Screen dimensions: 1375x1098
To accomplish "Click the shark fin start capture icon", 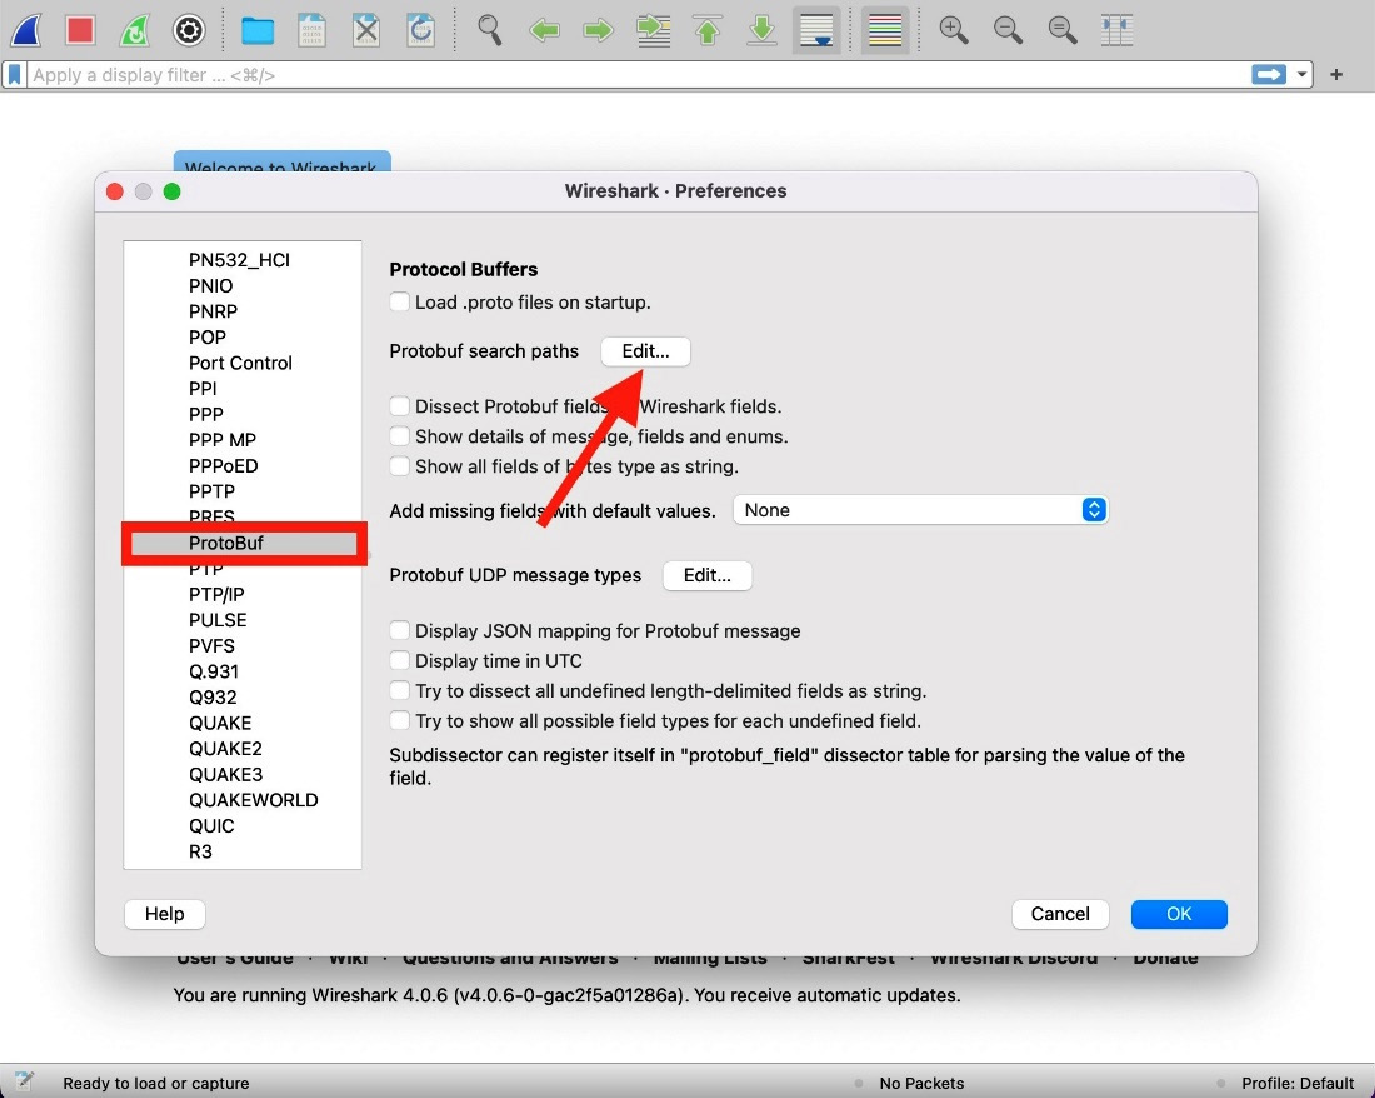I will 26,30.
